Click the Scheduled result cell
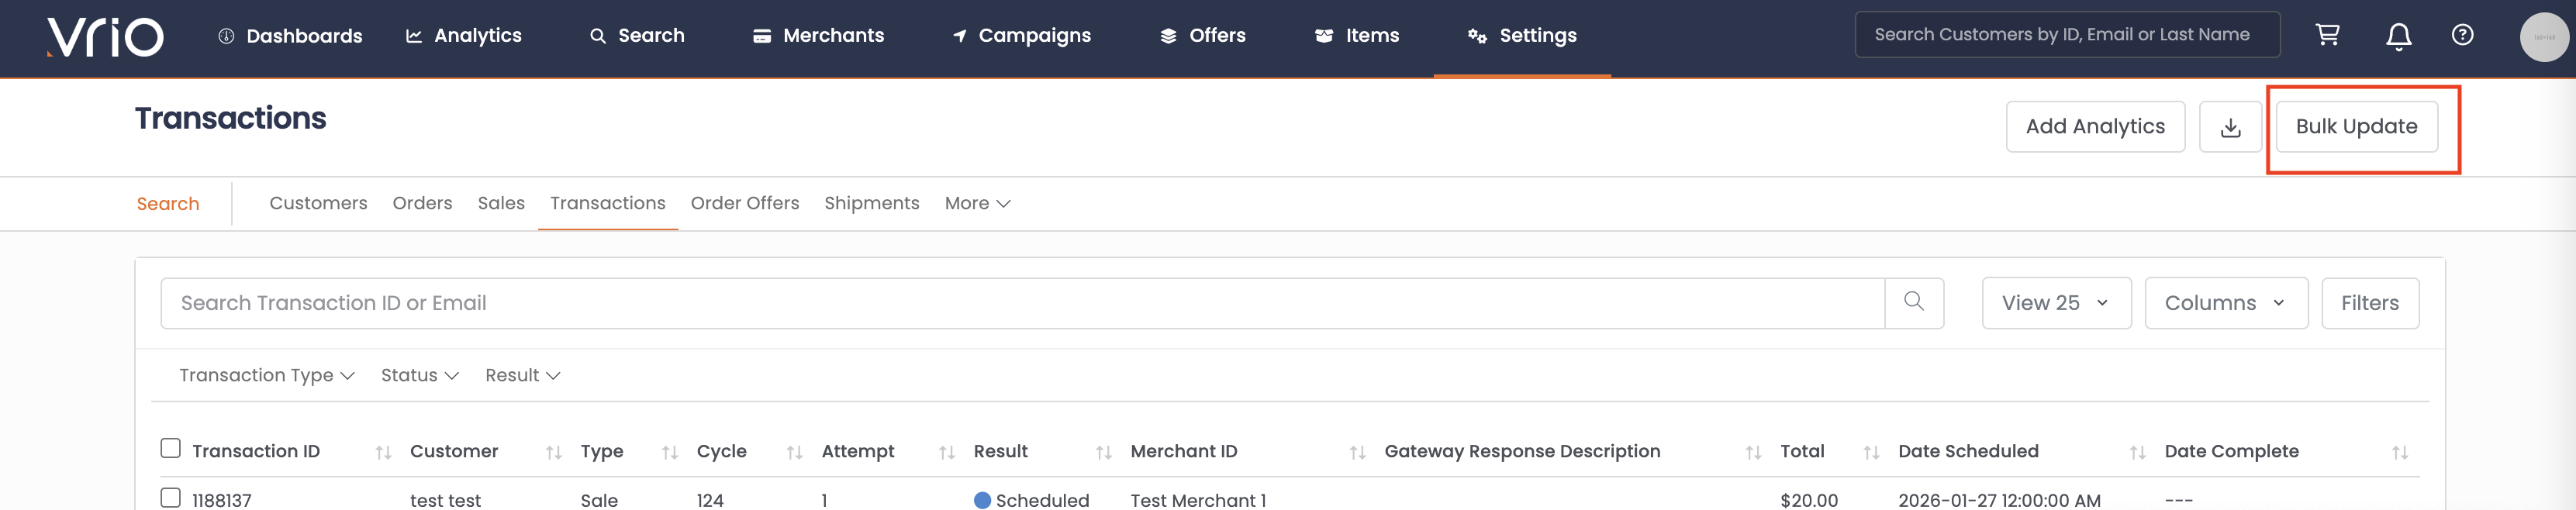 pos(1031,500)
